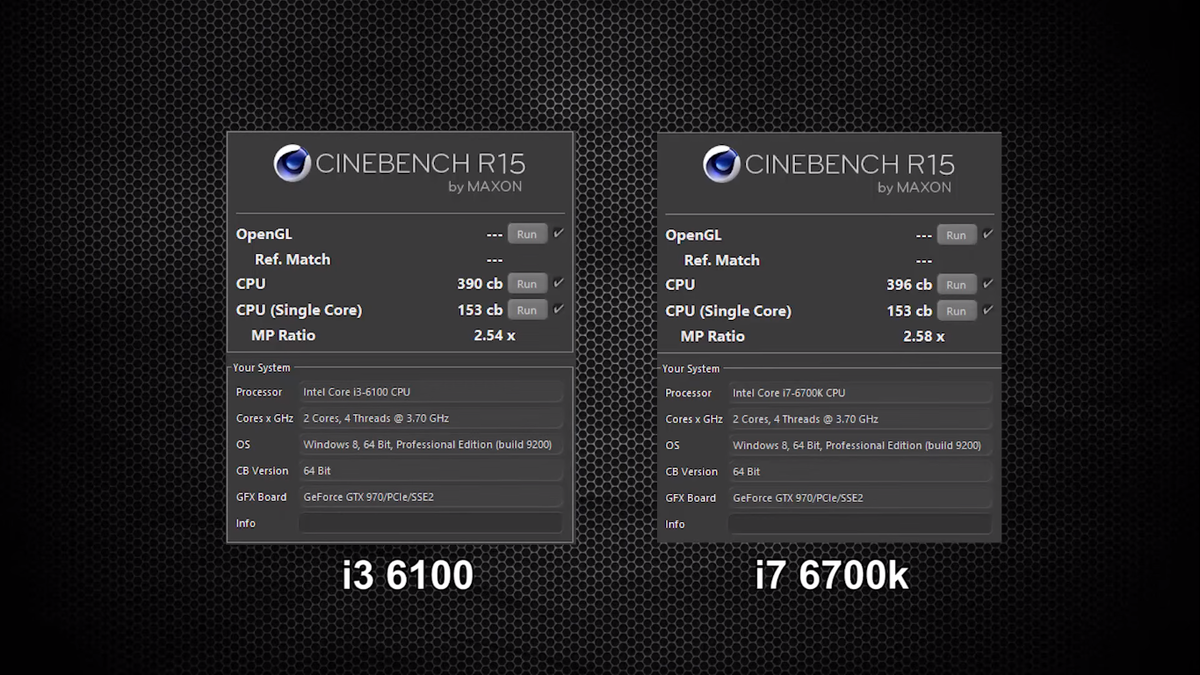Toggle the OpenGL checkbox in the i7 6700k panel
The width and height of the screenshot is (1200, 675).
point(988,234)
